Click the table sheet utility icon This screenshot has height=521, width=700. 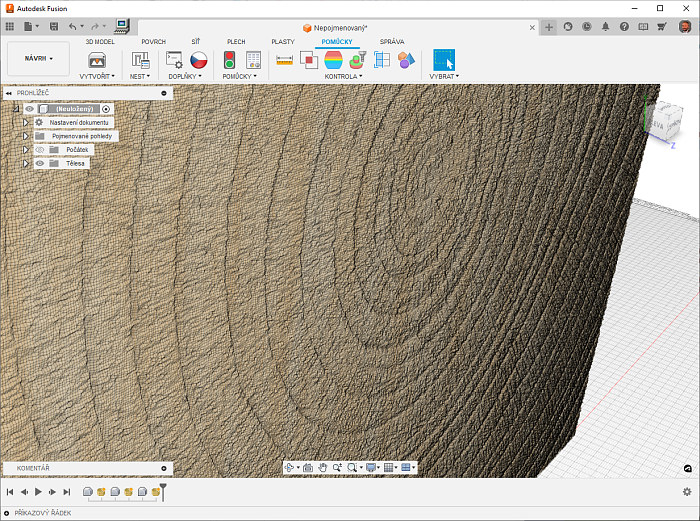coord(253,60)
